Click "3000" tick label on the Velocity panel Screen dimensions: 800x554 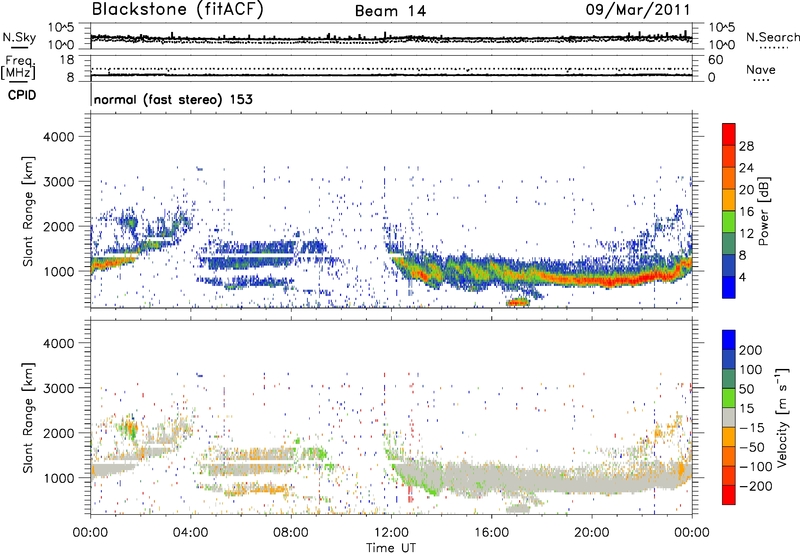click(58, 388)
